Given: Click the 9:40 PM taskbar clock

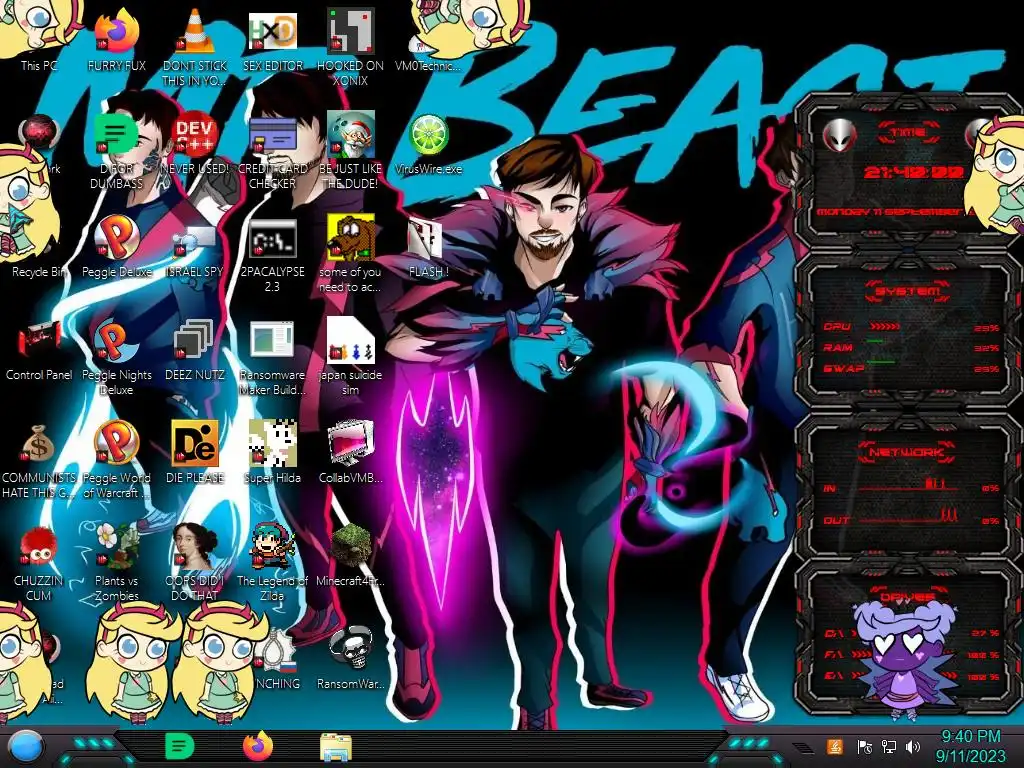Looking at the screenshot, I should tap(970, 737).
